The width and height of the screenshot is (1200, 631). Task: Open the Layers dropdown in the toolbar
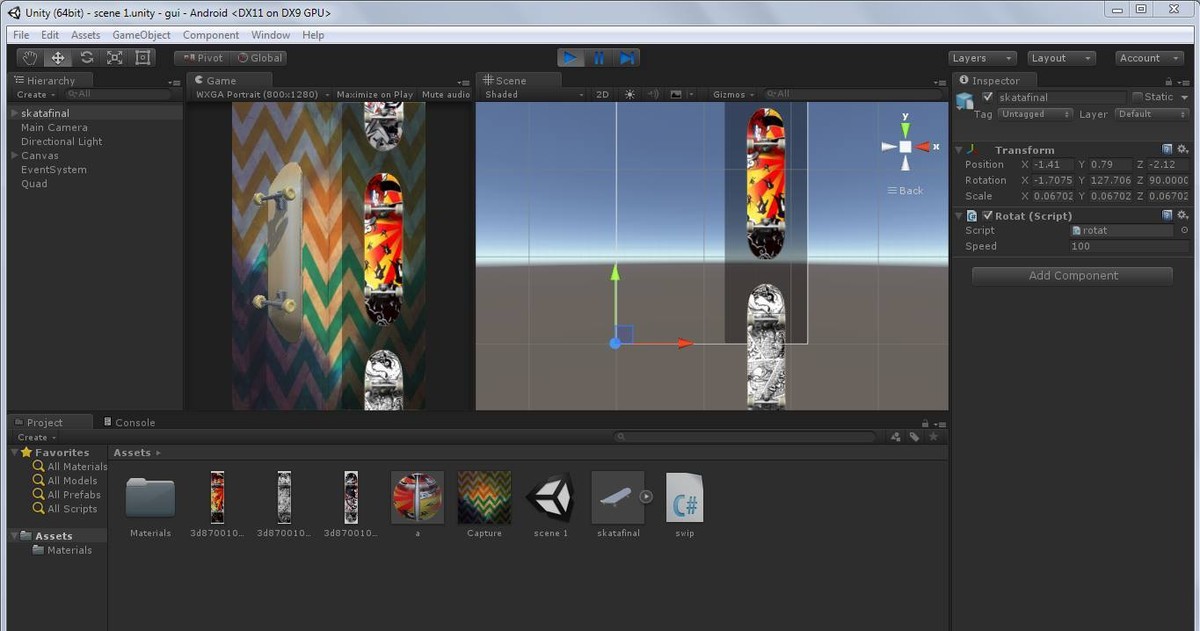coord(981,58)
